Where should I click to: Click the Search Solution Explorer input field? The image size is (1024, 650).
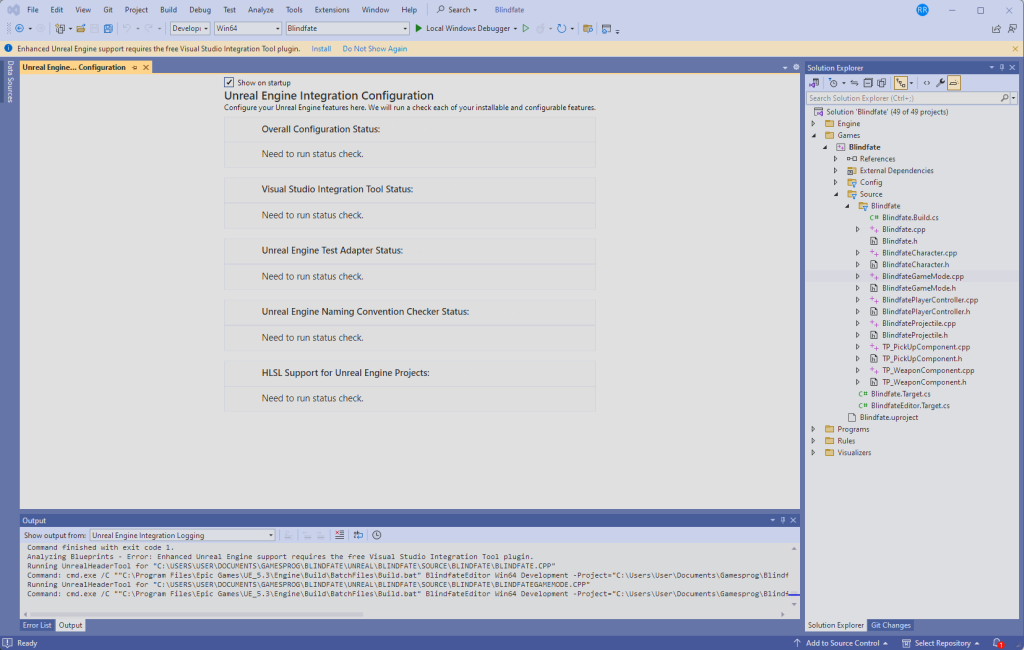902,98
